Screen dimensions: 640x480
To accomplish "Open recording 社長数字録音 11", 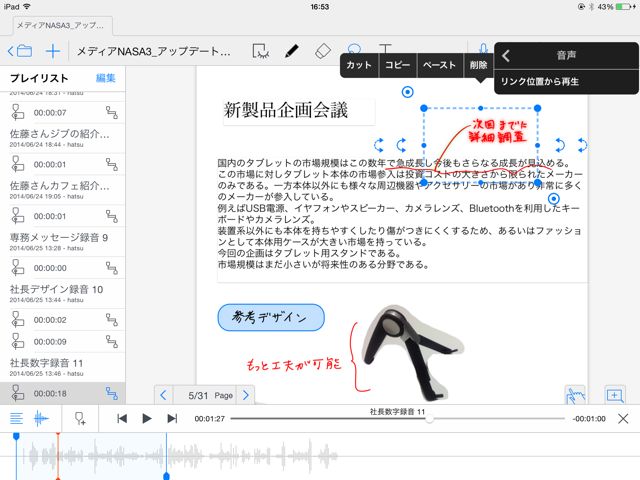I will point(62,367).
